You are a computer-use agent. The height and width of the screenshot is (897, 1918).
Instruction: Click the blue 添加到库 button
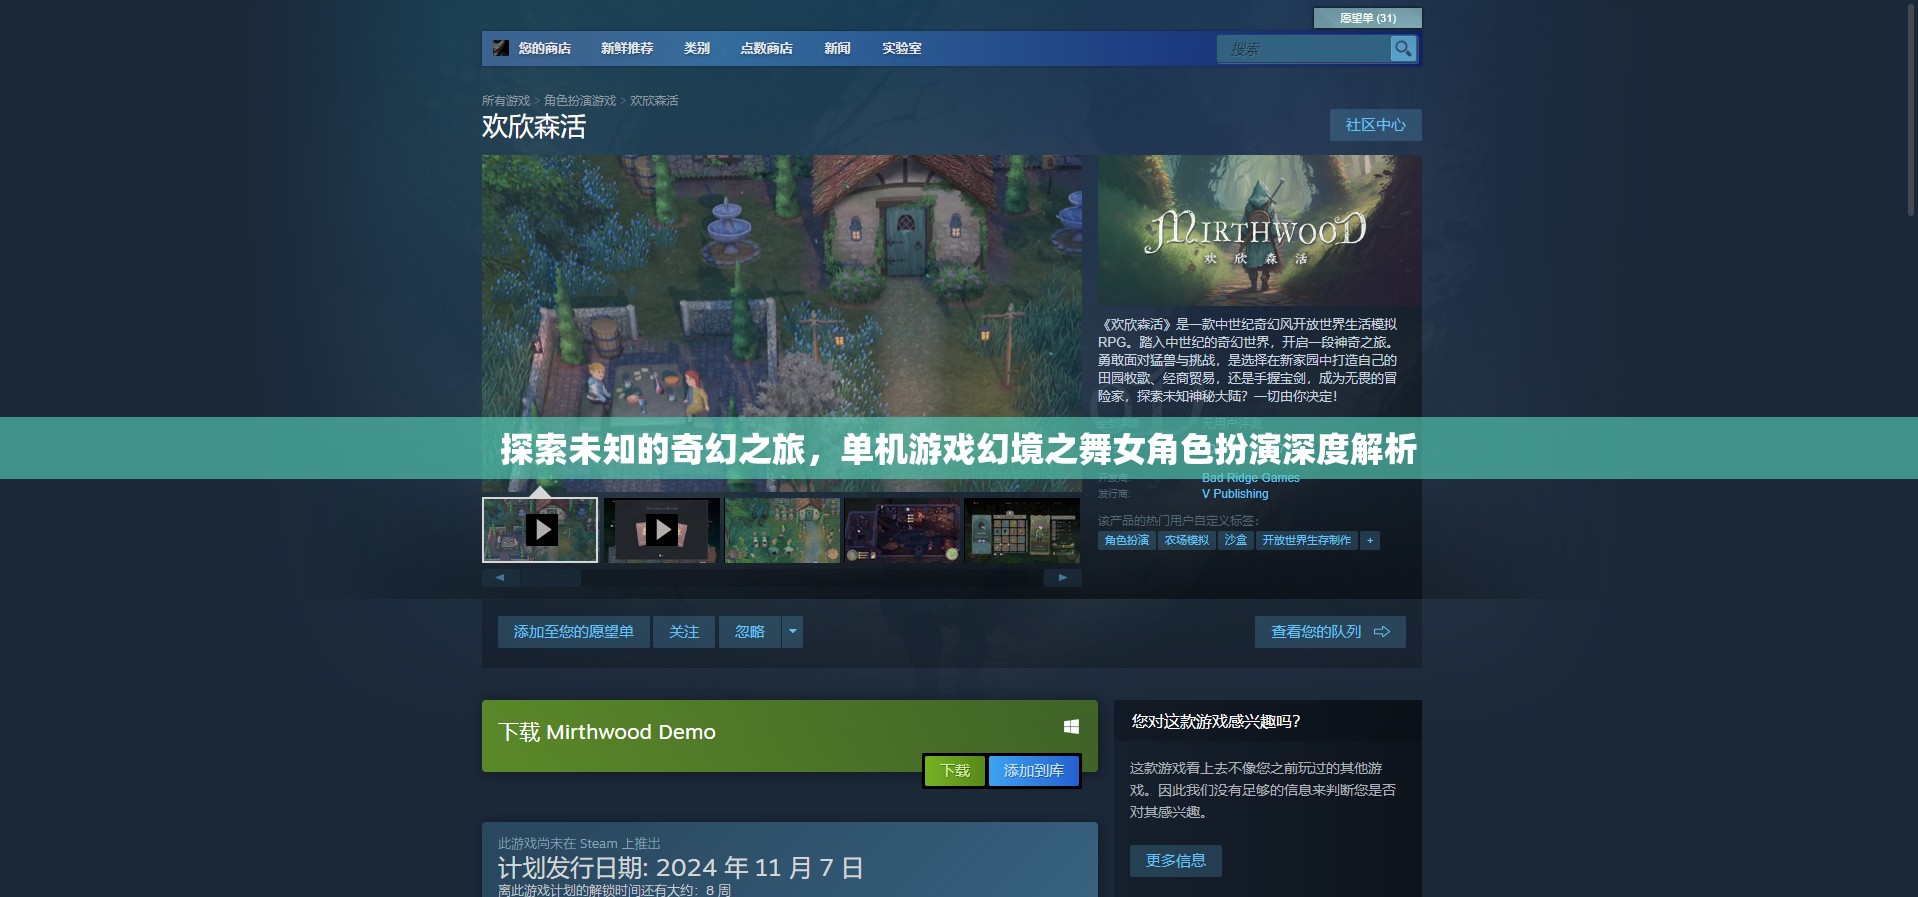[x=1034, y=771]
